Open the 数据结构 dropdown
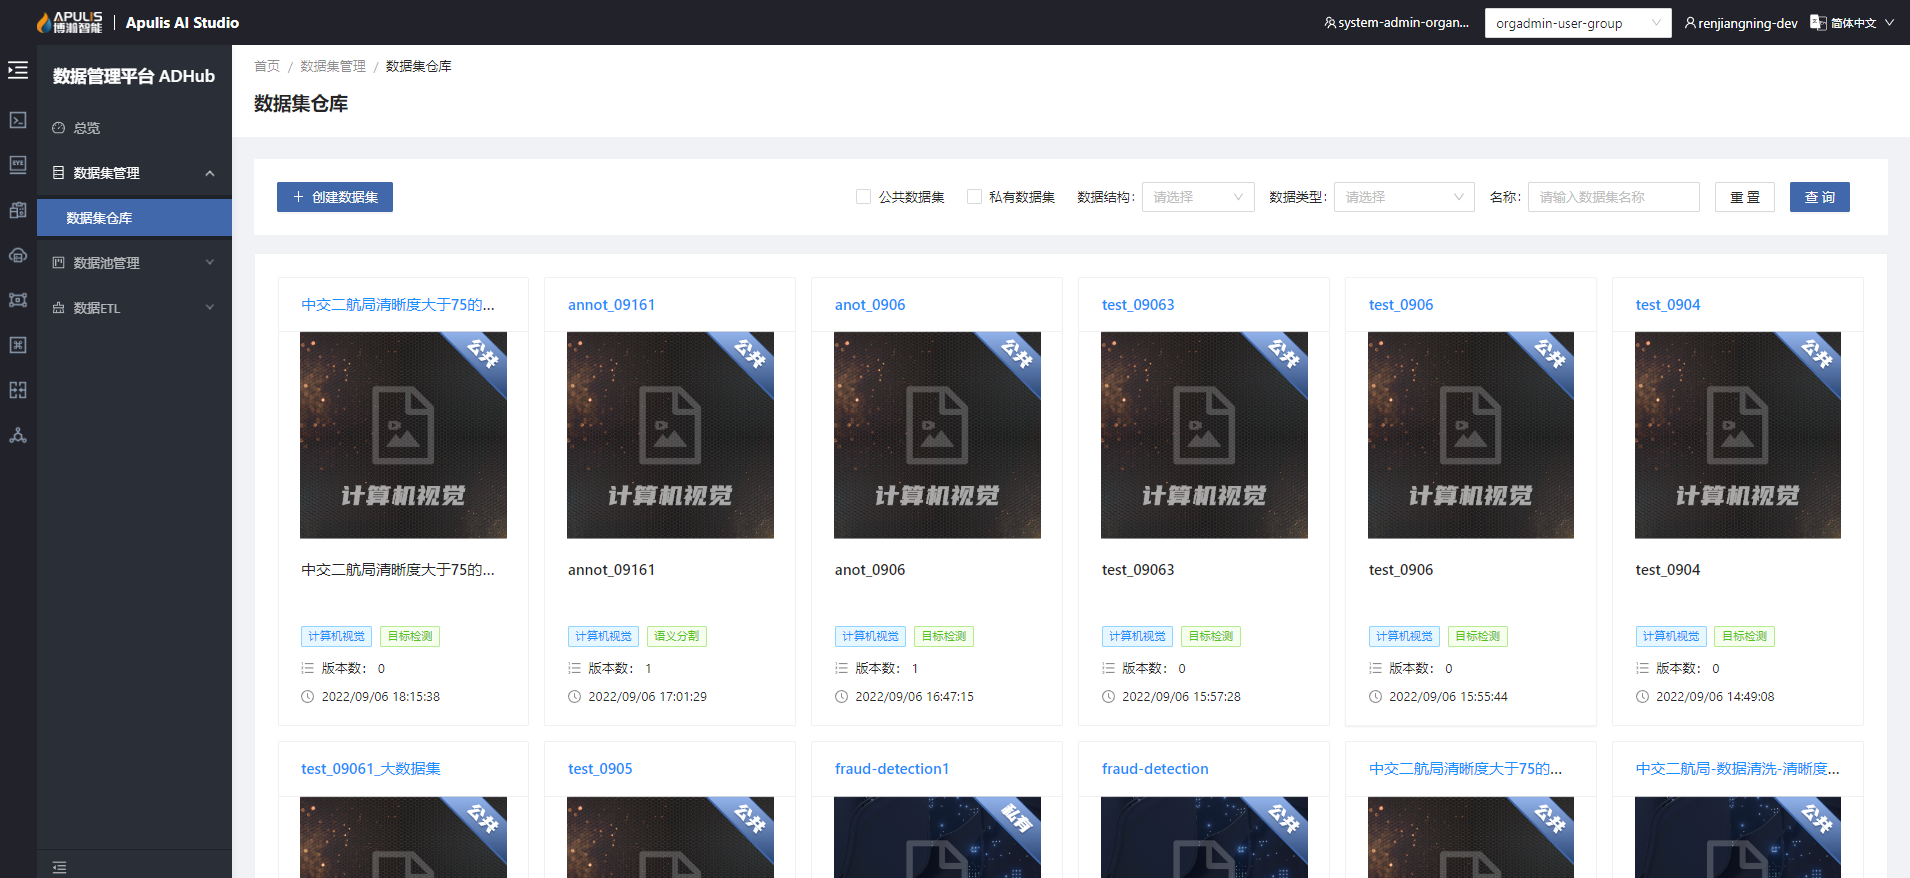 pos(1198,197)
